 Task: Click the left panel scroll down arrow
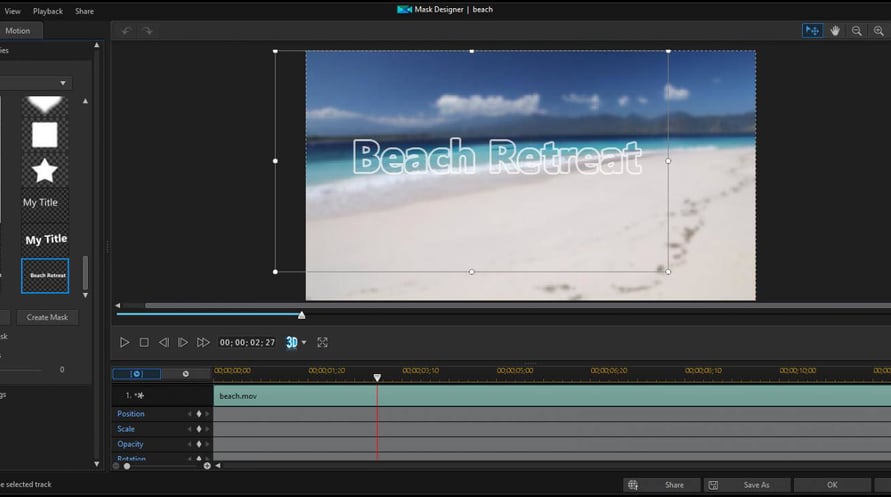[97, 464]
